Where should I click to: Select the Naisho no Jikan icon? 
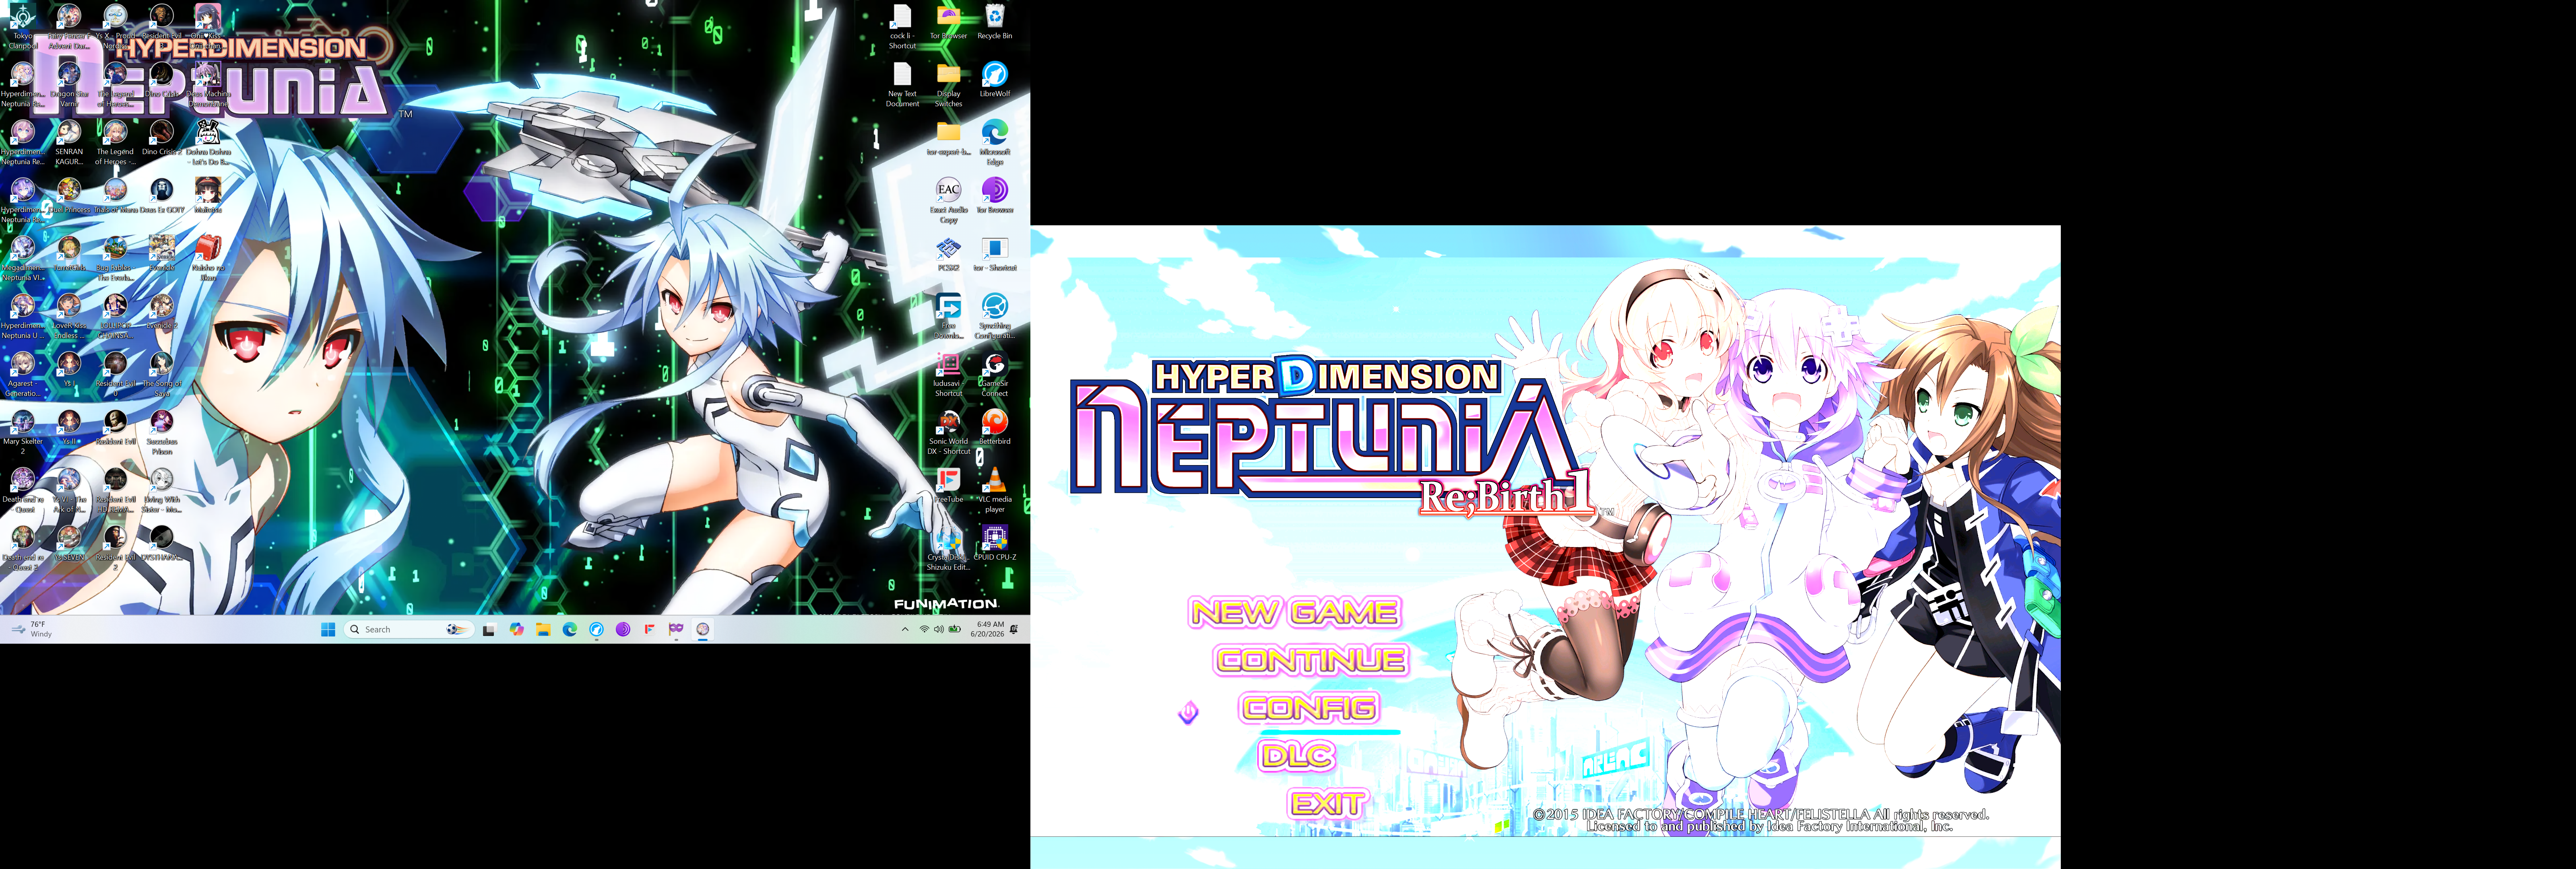pyautogui.click(x=208, y=258)
